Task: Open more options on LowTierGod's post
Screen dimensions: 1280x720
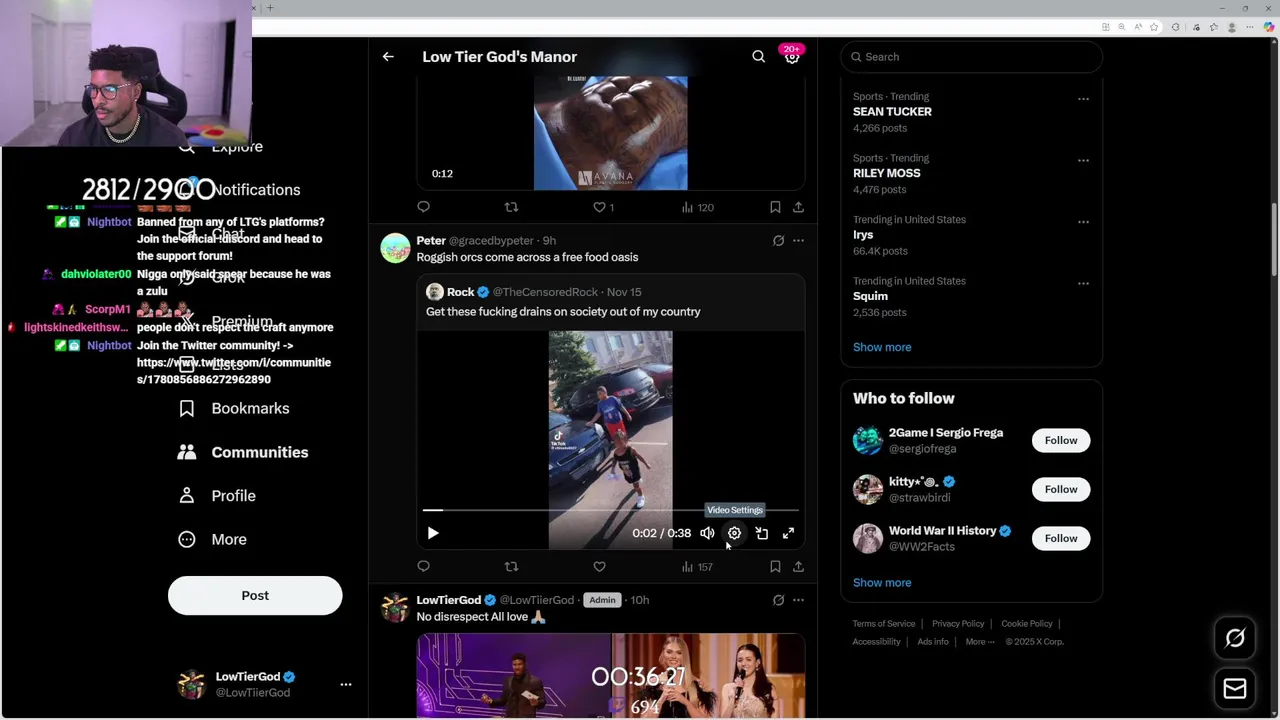Action: click(798, 600)
